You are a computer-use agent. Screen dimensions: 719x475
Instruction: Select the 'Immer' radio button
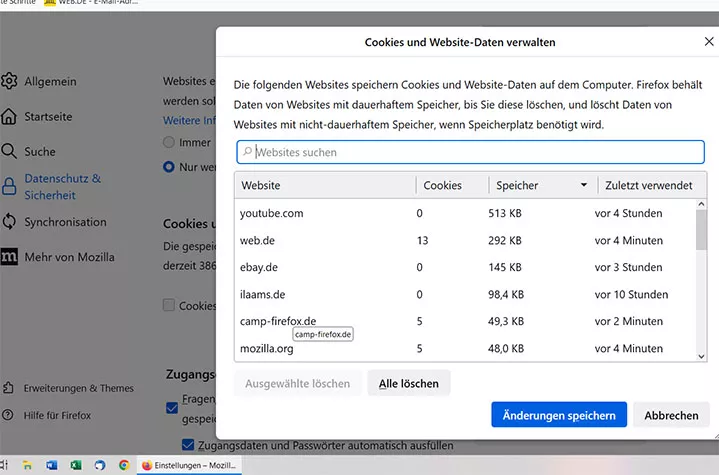point(169,143)
